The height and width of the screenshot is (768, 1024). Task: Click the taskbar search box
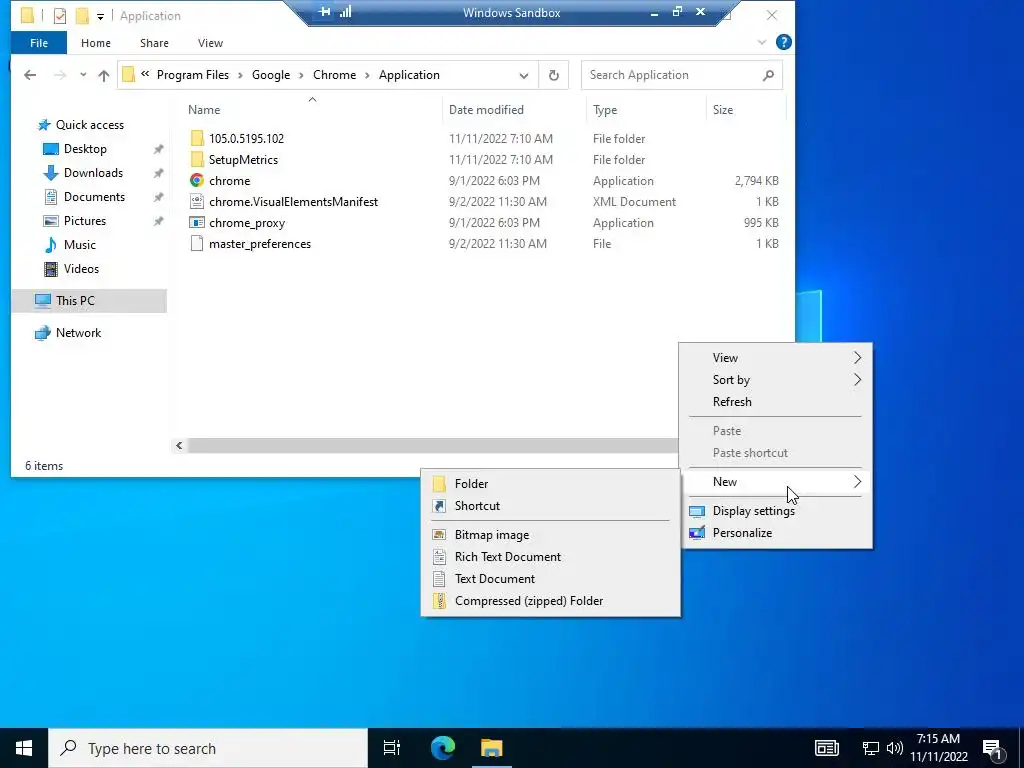click(x=208, y=748)
